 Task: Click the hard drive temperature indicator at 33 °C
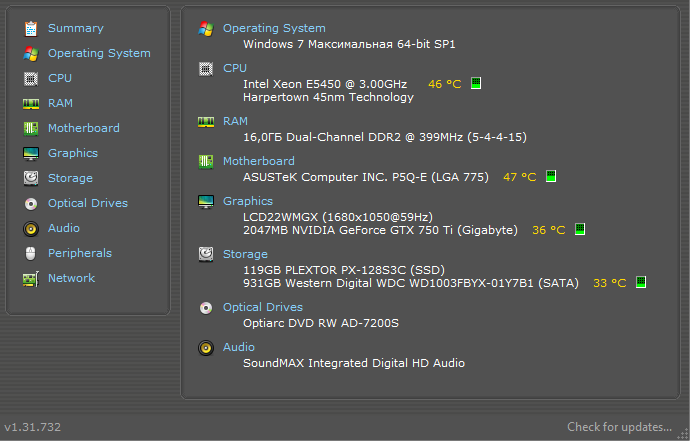pyautogui.click(x=641, y=283)
